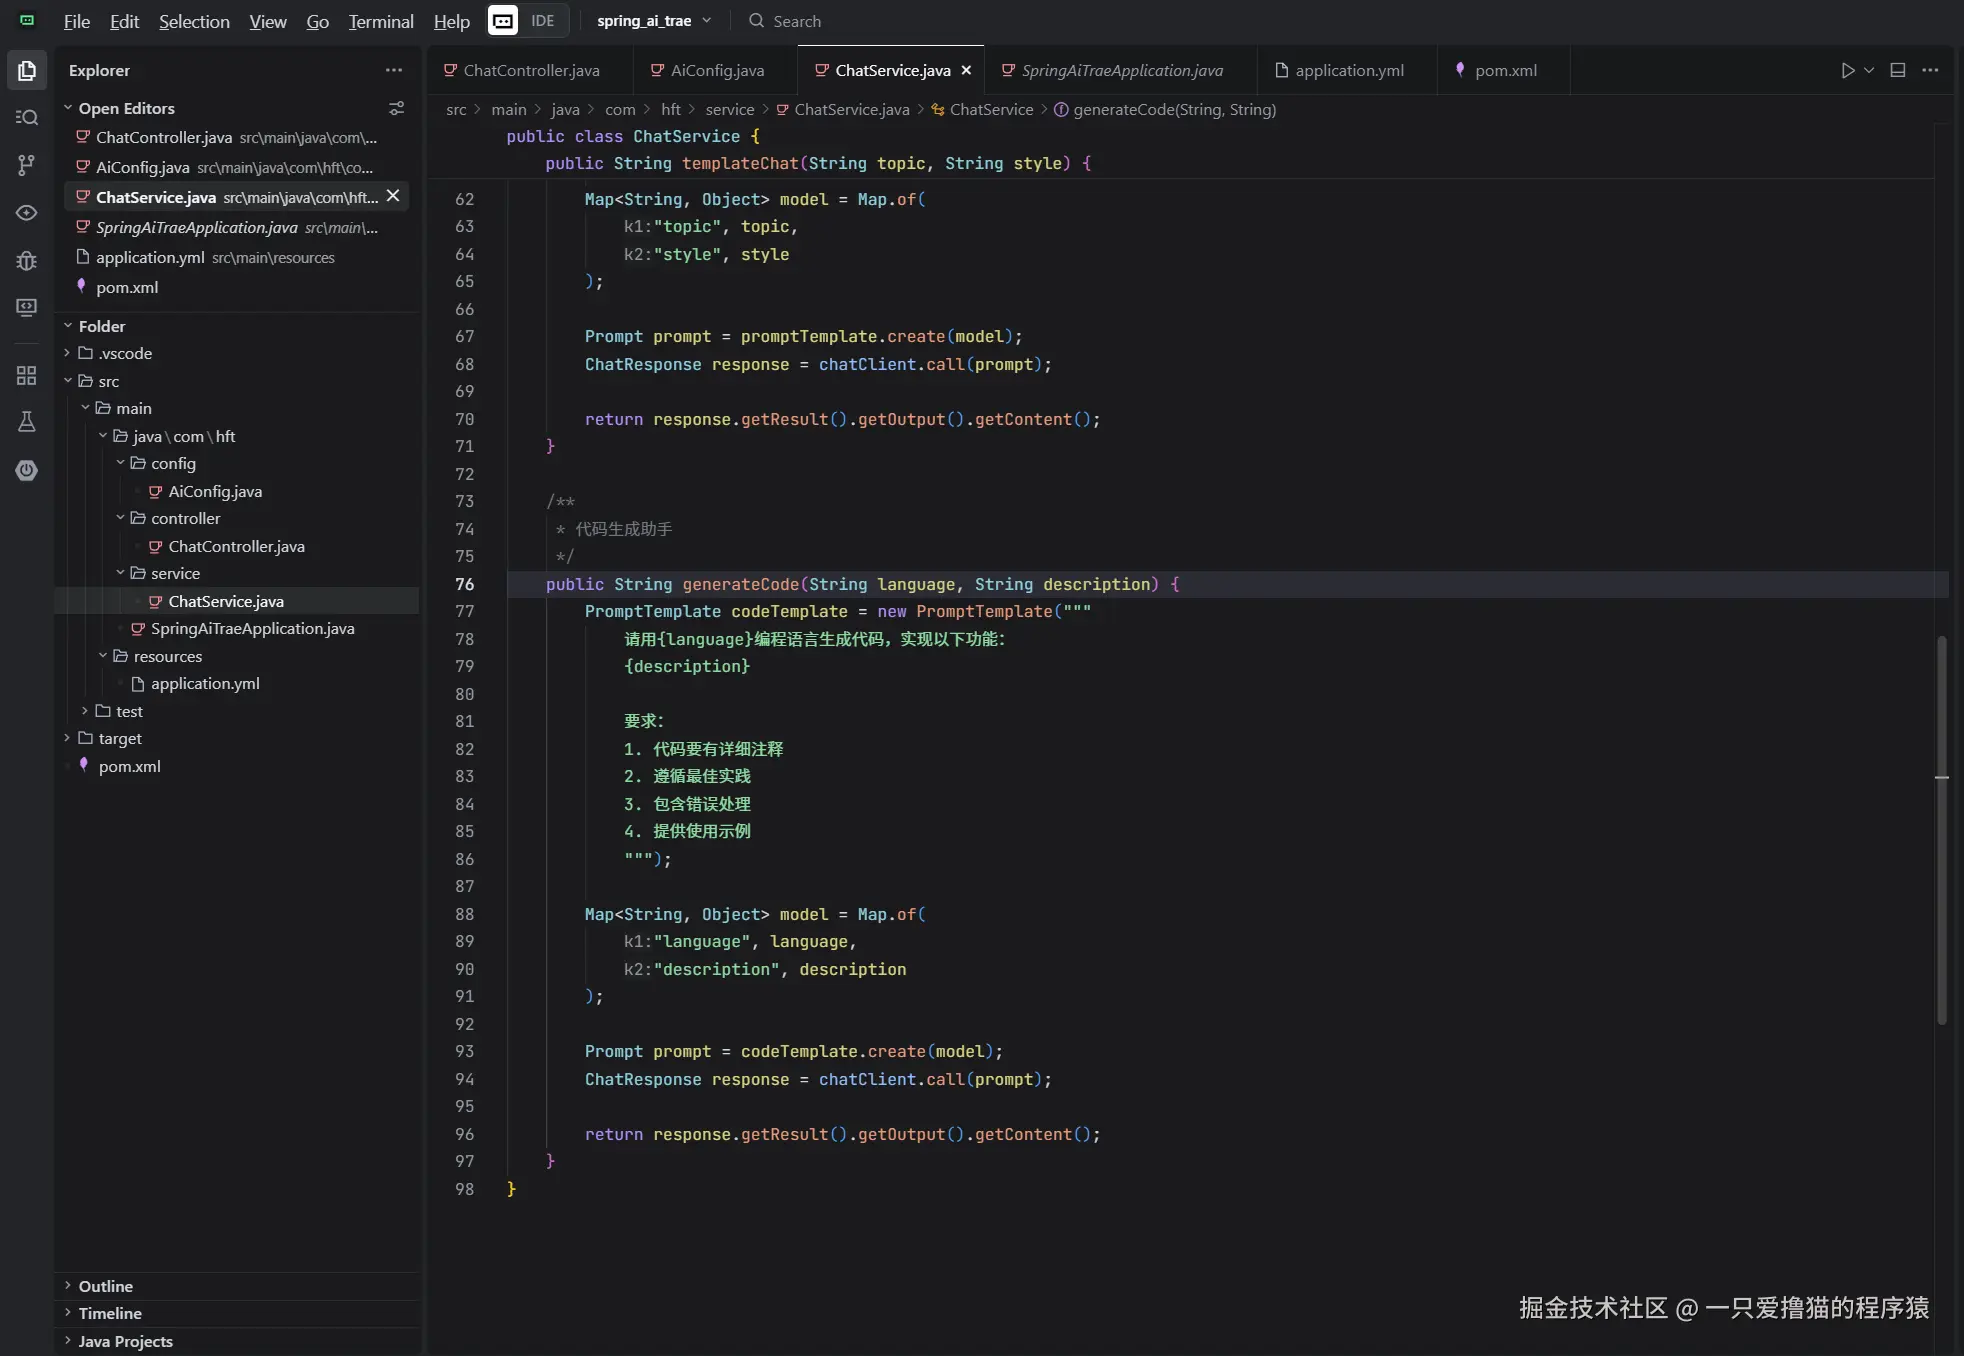Open the Terminal menu
Image resolution: width=1964 pixels, height=1356 pixels.
tap(380, 21)
